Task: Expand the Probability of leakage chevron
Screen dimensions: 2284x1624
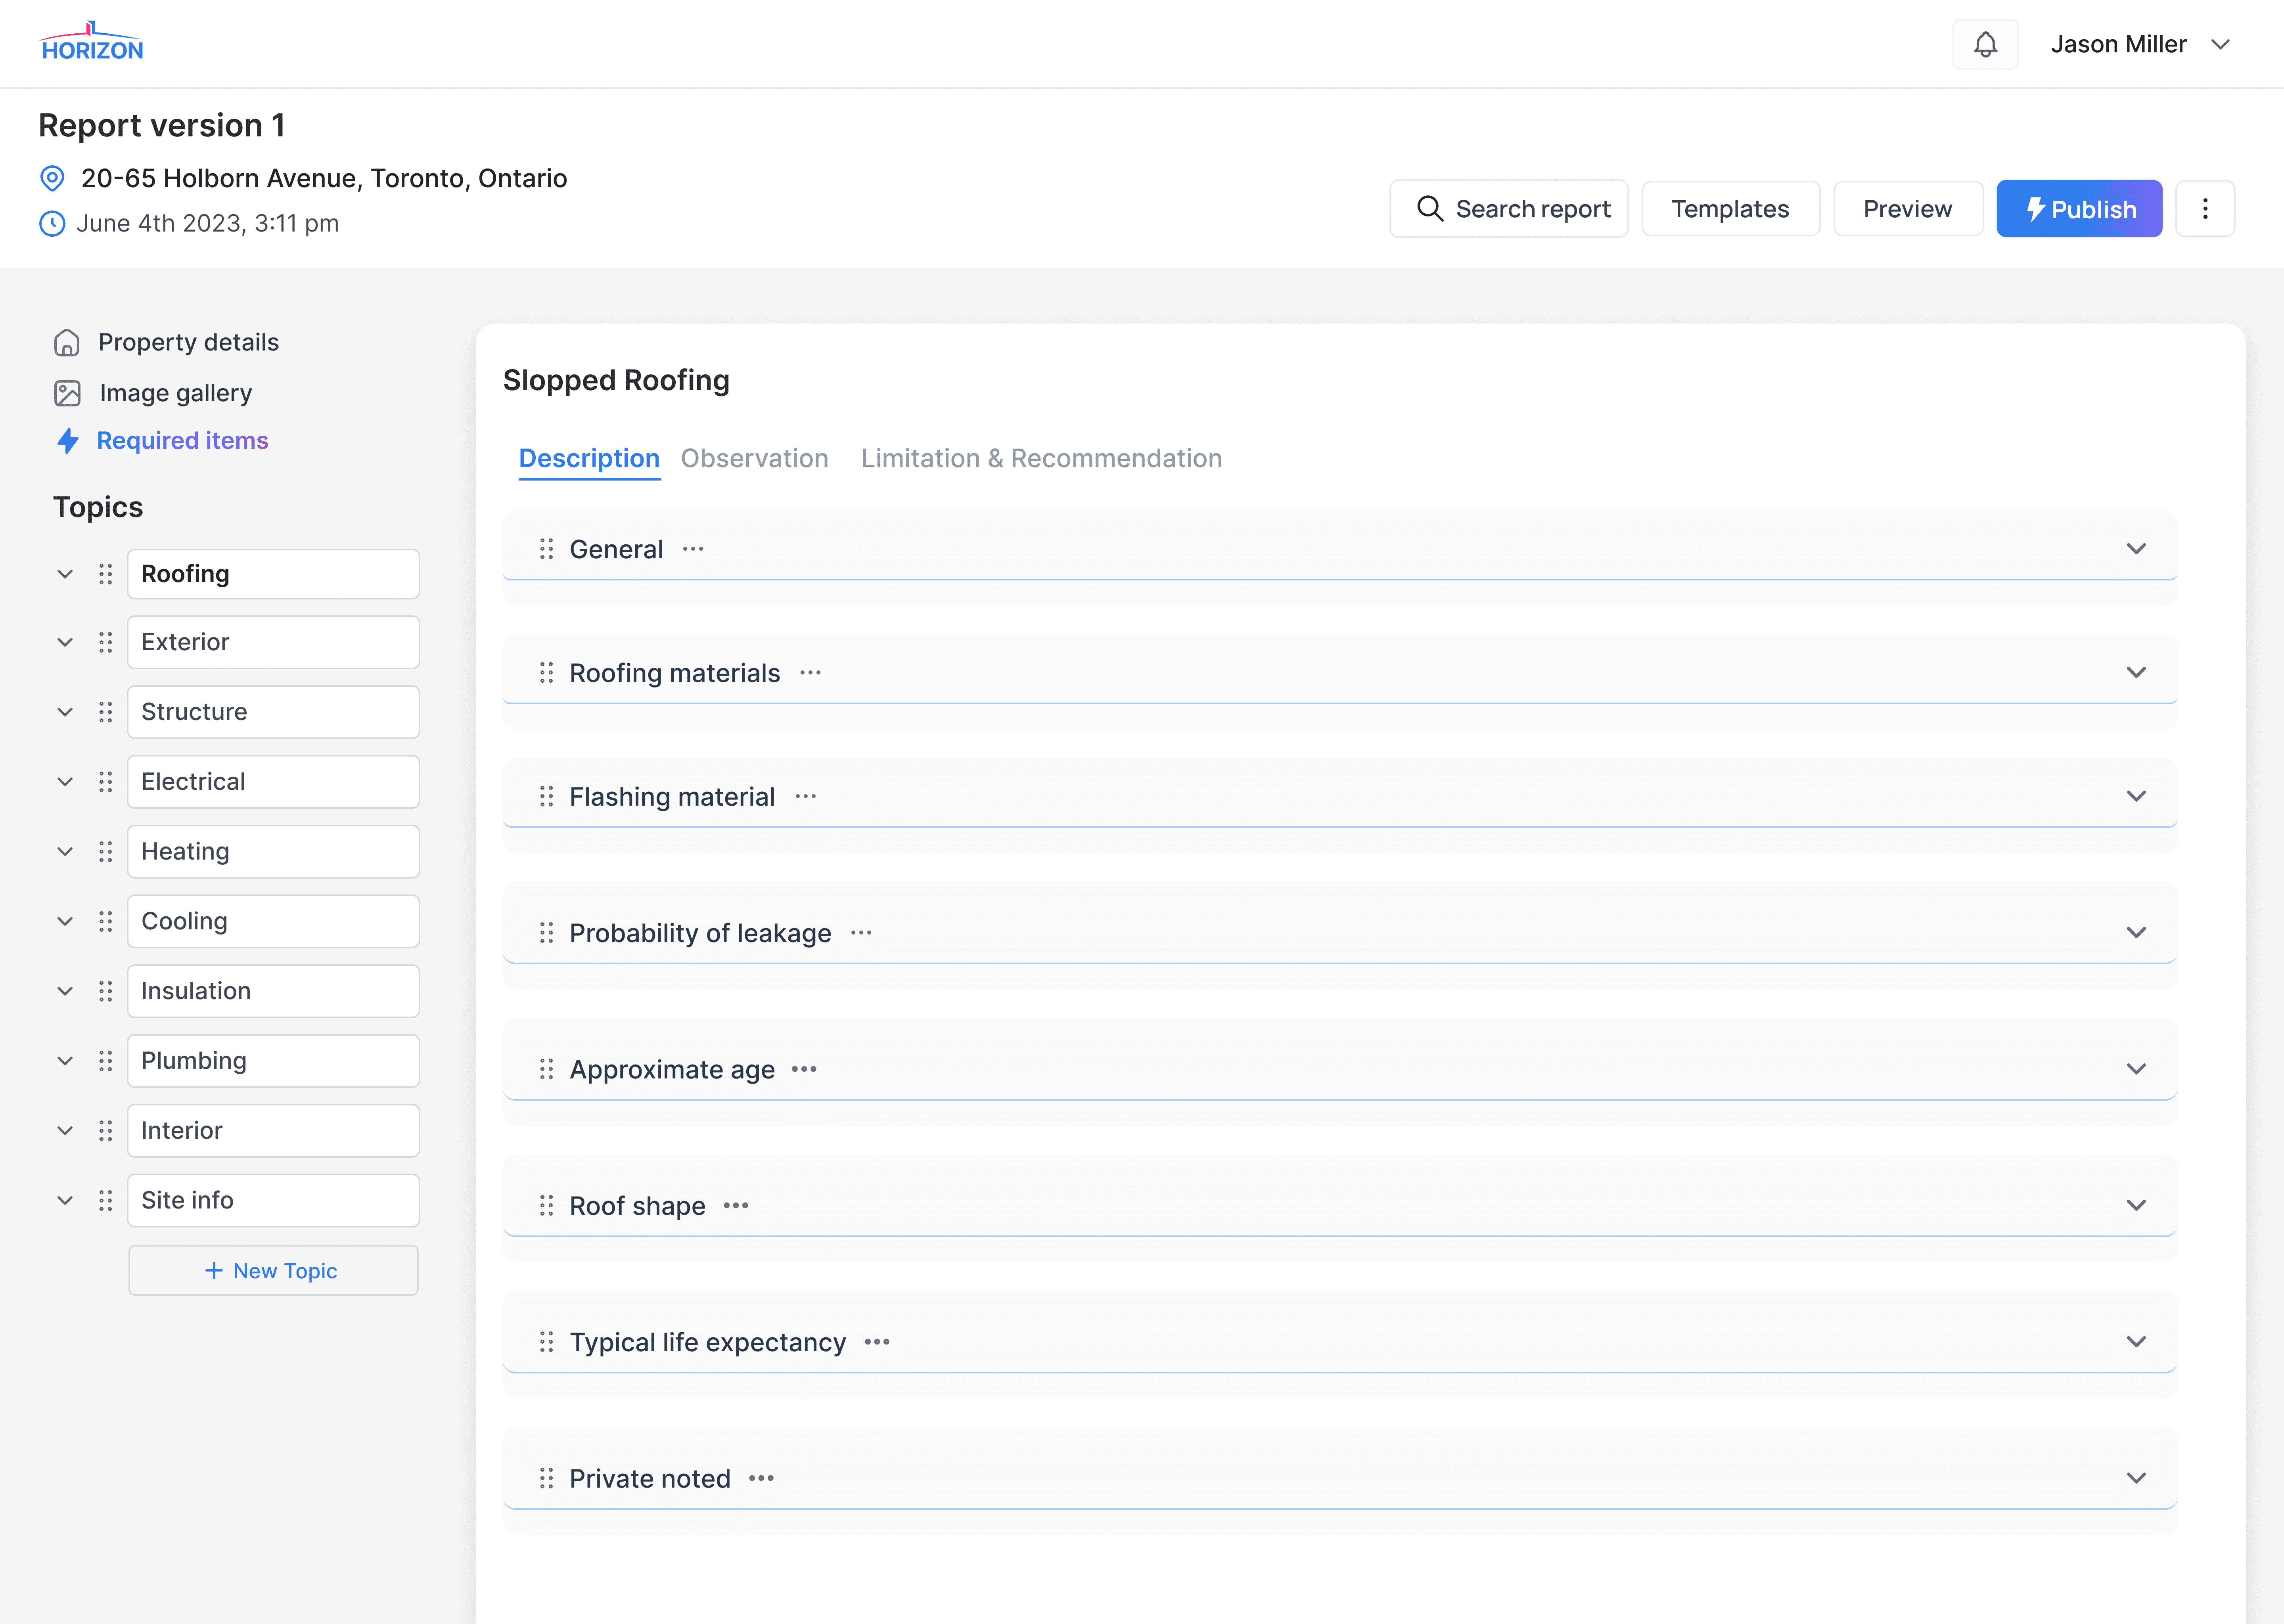Action: [2136, 933]
